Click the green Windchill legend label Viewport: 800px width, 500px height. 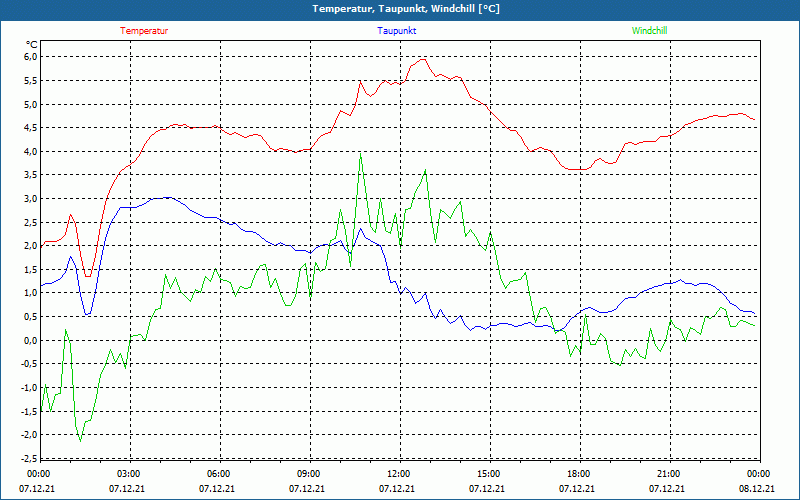click(649, 31)
